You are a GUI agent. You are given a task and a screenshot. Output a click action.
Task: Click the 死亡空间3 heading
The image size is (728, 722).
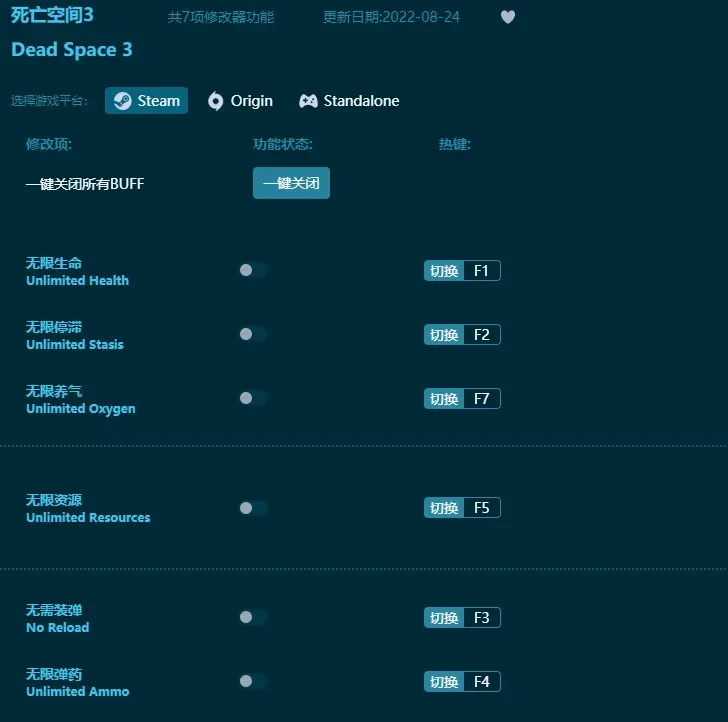click(x=52, y=15)
